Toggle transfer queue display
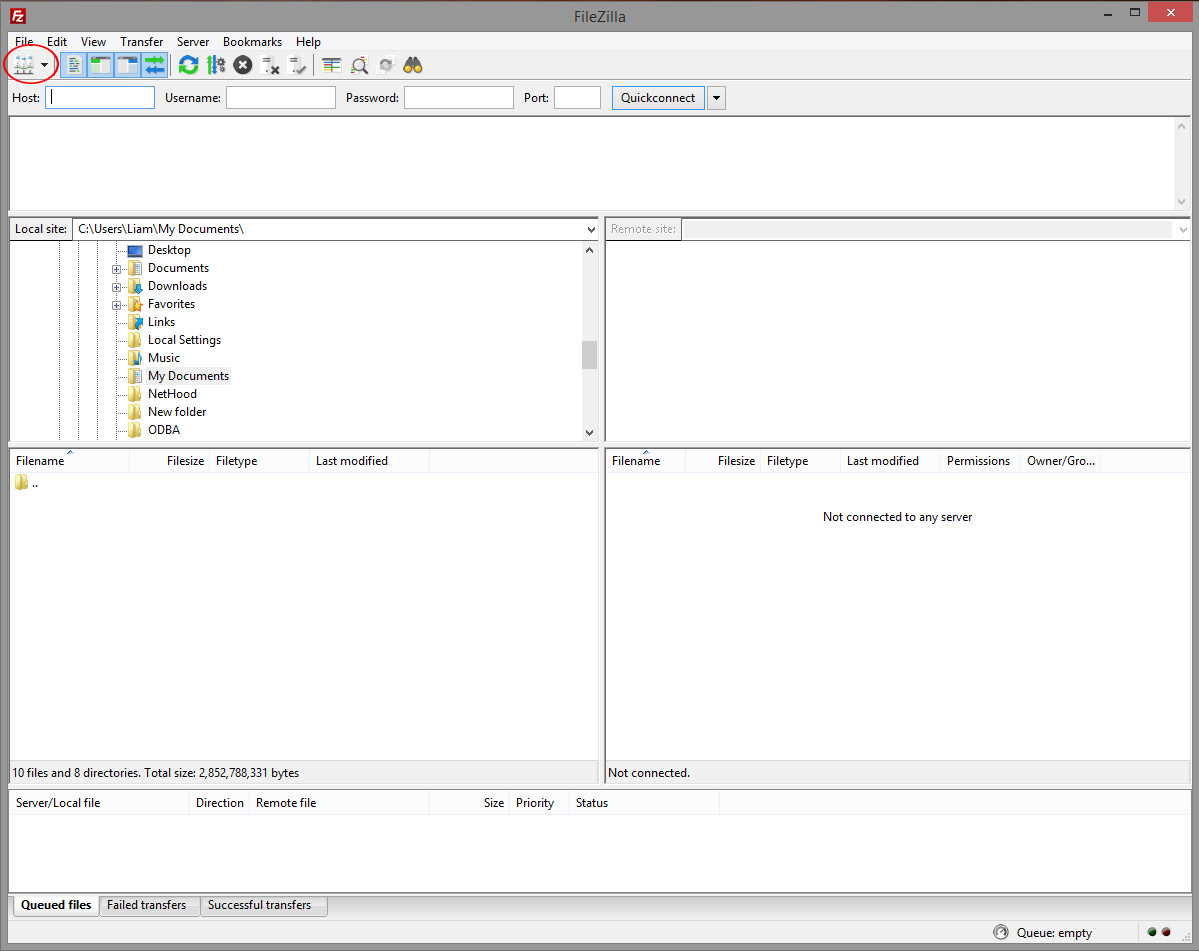The width and height of the screenshot is (1199, 951). point(155,66)
